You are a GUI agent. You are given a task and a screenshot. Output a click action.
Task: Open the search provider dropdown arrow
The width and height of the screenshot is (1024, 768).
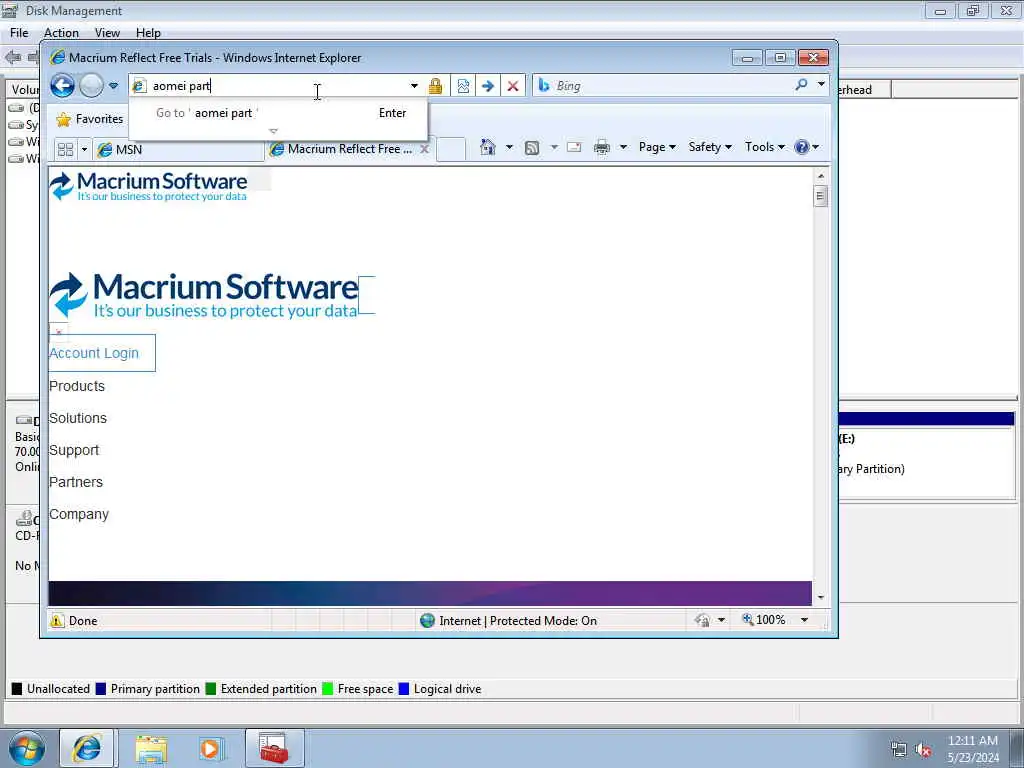(821, 85)
